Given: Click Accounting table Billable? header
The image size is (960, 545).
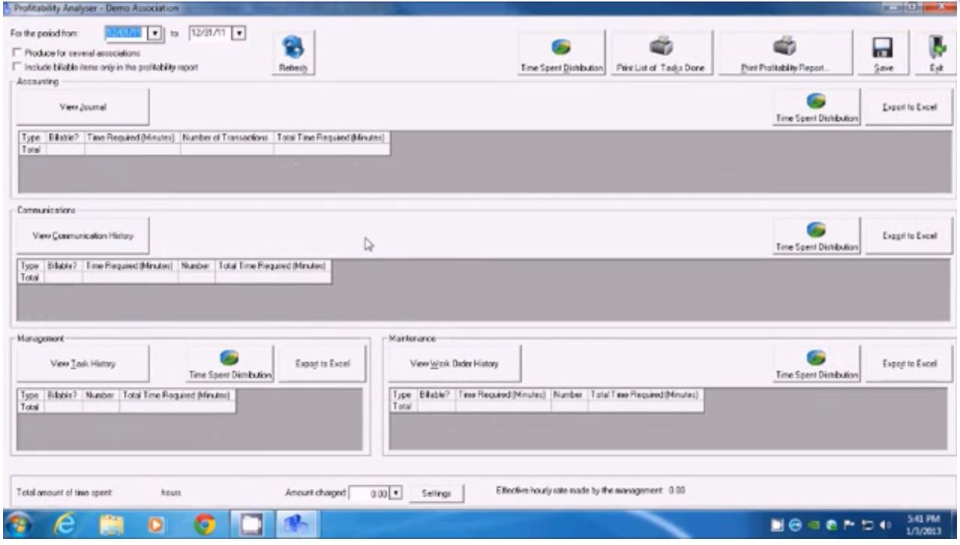Looking at the screenshot, I should (64, 137).
